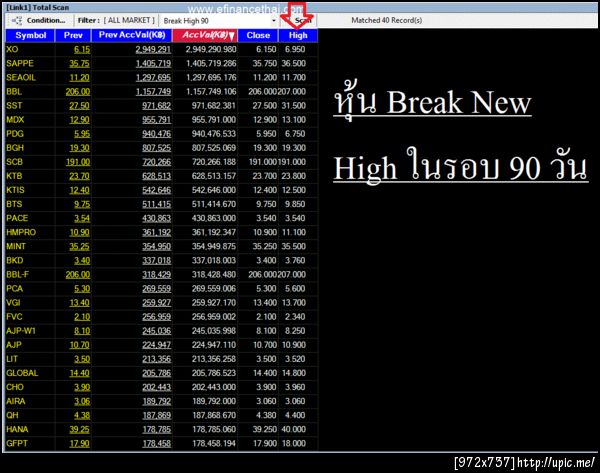The width and height of the screenshot is (600, 473).
Task: Sort by Prev column header
Action: coord(73,36)
